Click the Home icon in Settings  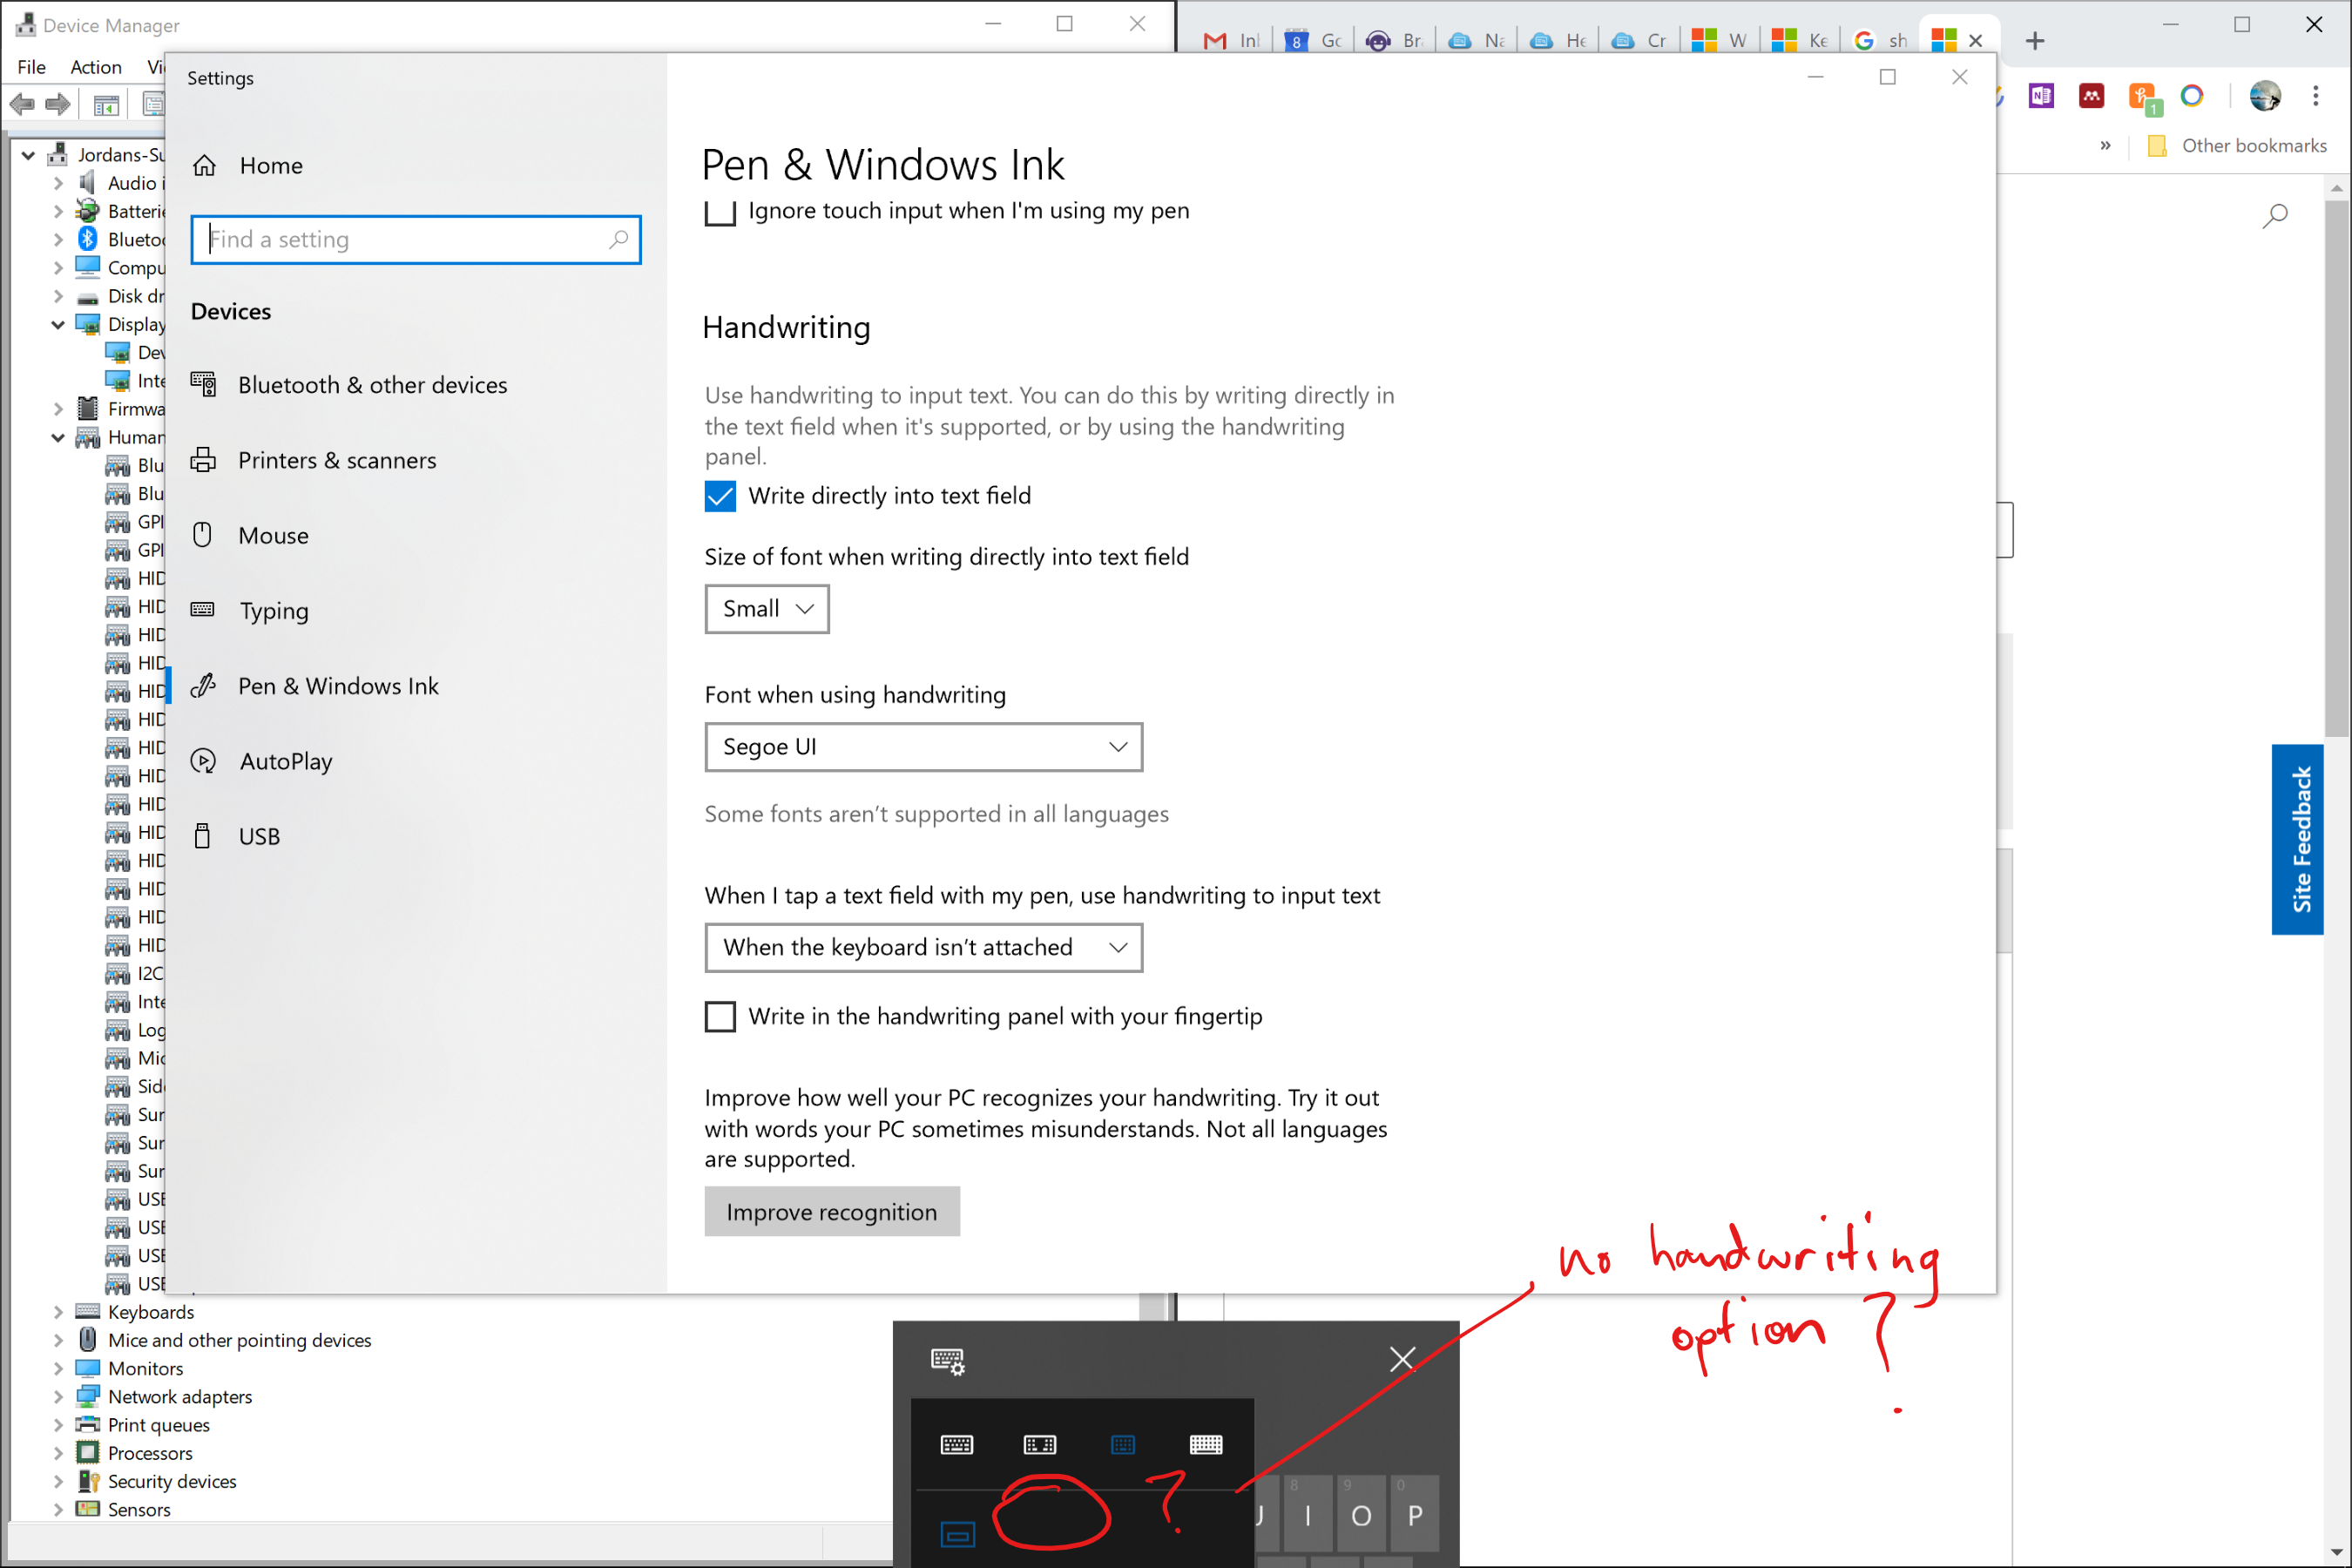pyautogui.click(x=205, y=166)
